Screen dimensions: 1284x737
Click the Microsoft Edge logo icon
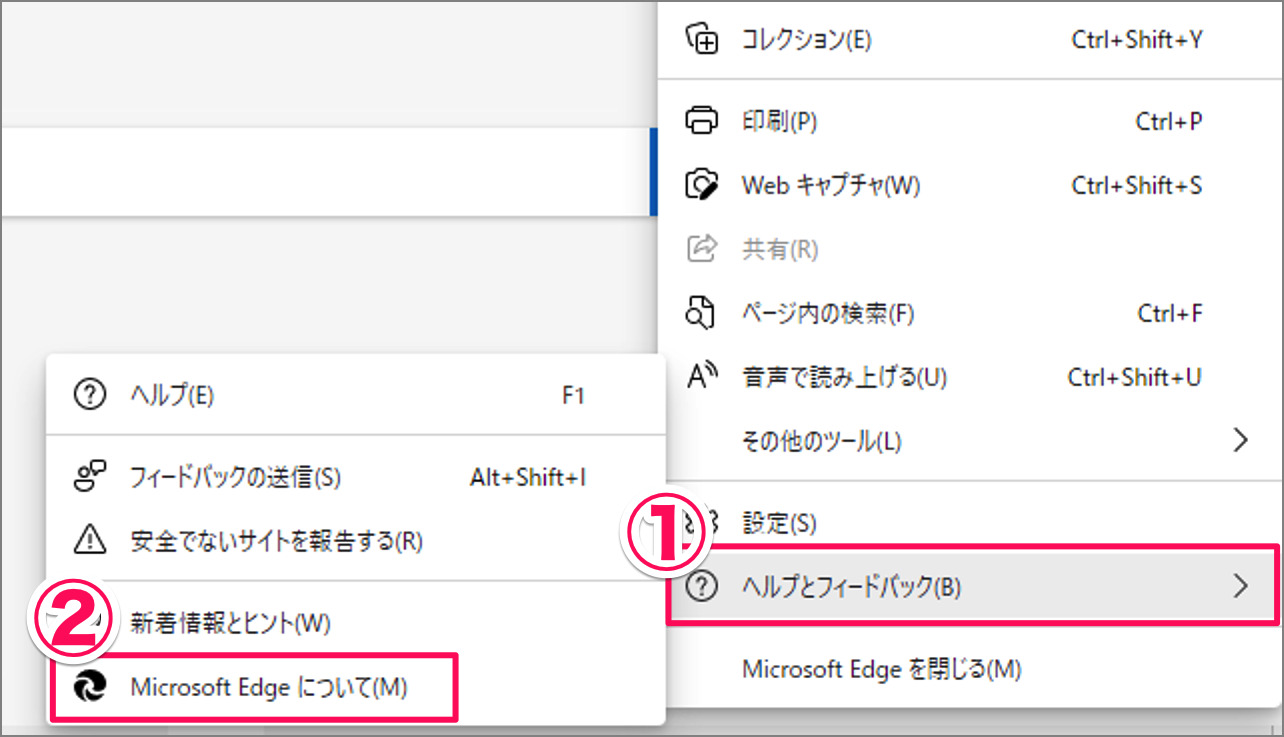90,687
